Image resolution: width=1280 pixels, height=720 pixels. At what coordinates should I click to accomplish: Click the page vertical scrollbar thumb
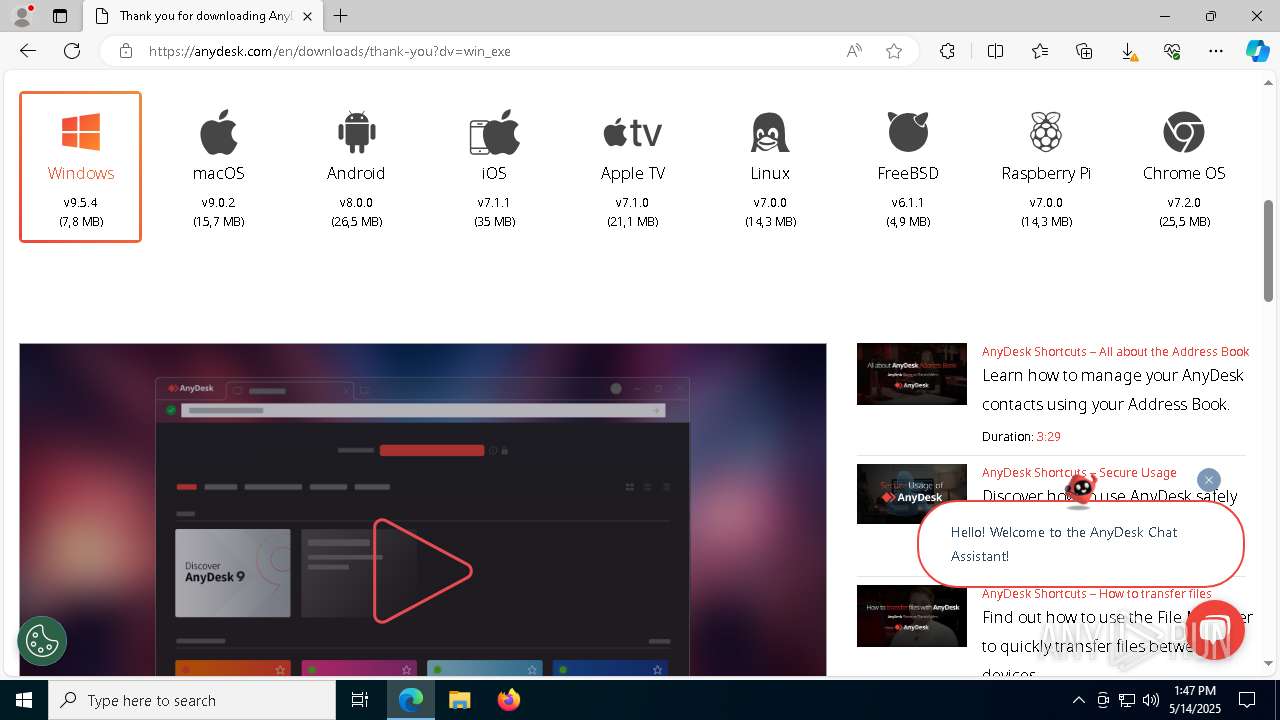1269,250
